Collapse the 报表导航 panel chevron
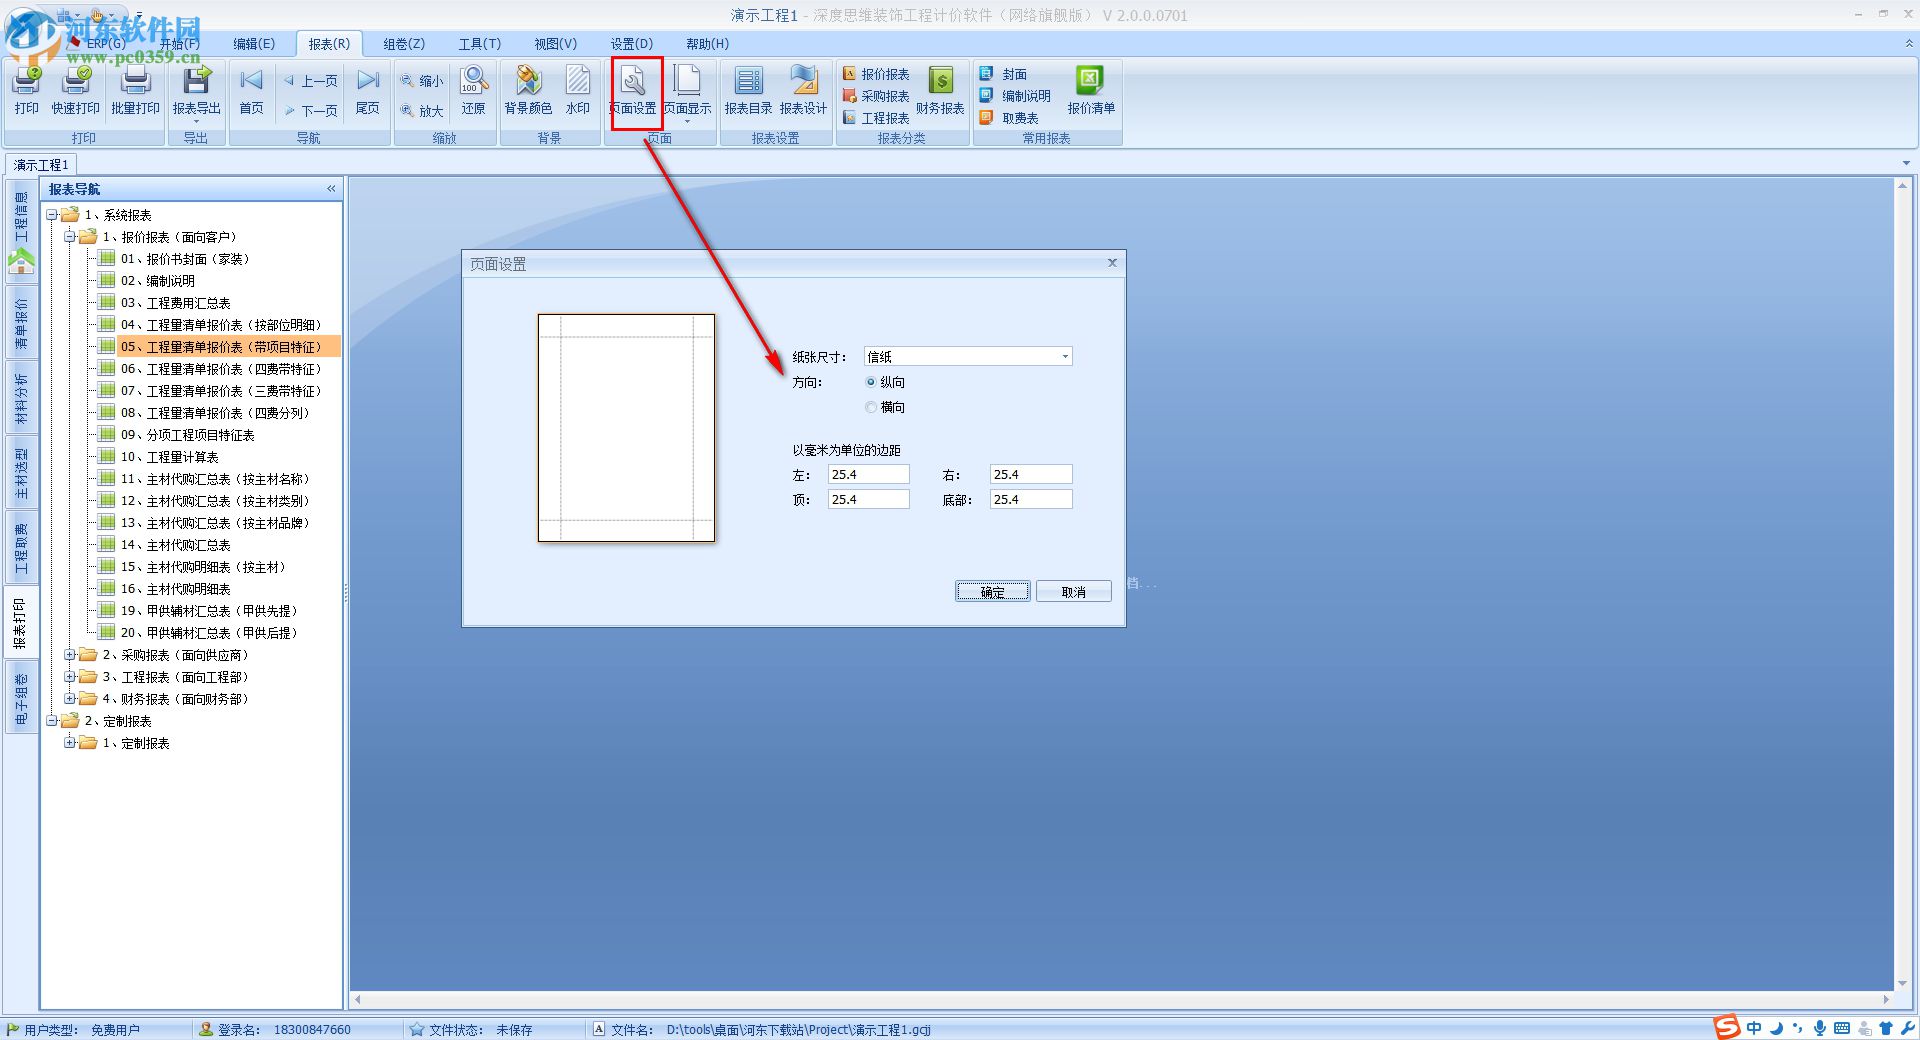This screenshot has width=1920, height=1040. click(331, 189)
